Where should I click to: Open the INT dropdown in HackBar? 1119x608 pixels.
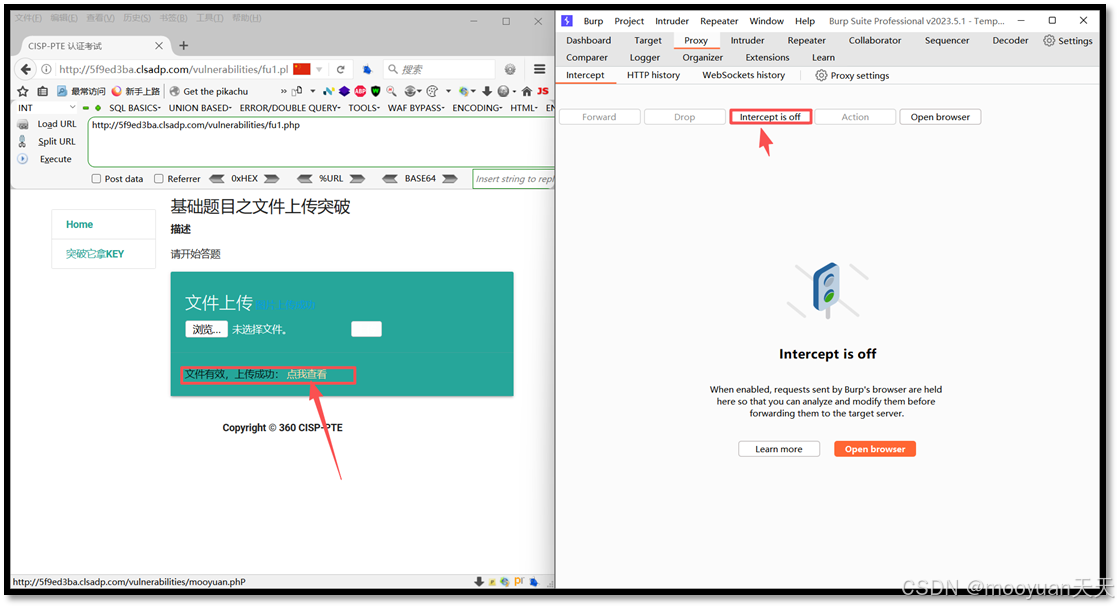click(x=46, y=108)
